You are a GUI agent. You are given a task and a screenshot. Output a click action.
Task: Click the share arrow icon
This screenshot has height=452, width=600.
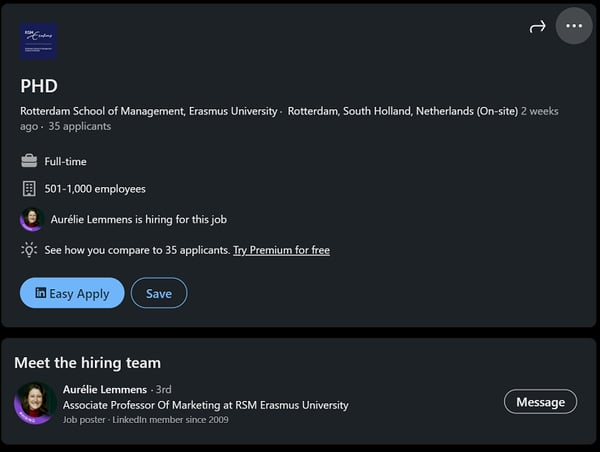(x=537, y=27)
